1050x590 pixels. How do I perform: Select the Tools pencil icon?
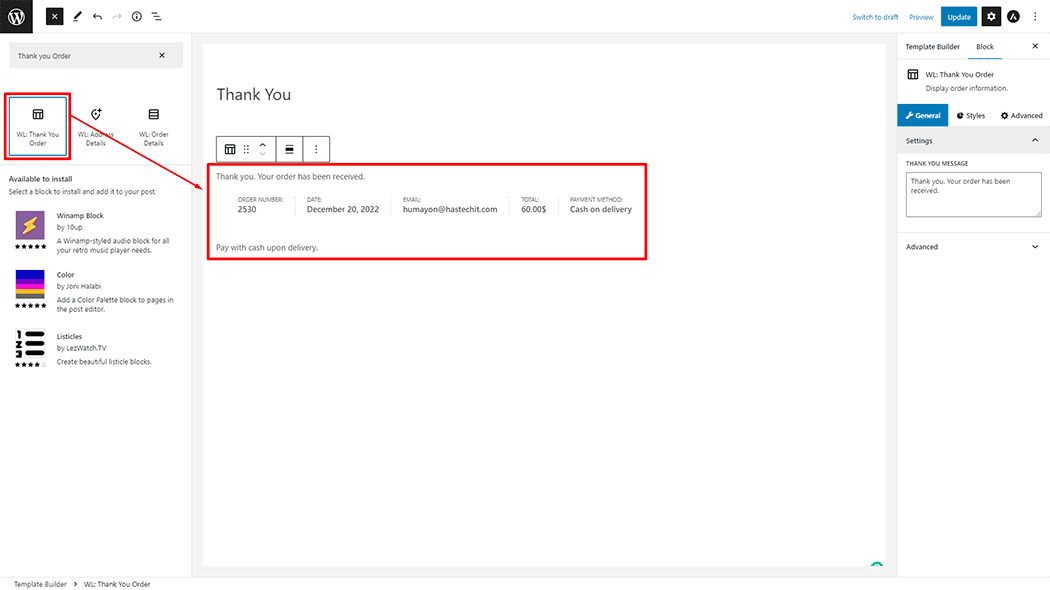(x=77, y=16)
